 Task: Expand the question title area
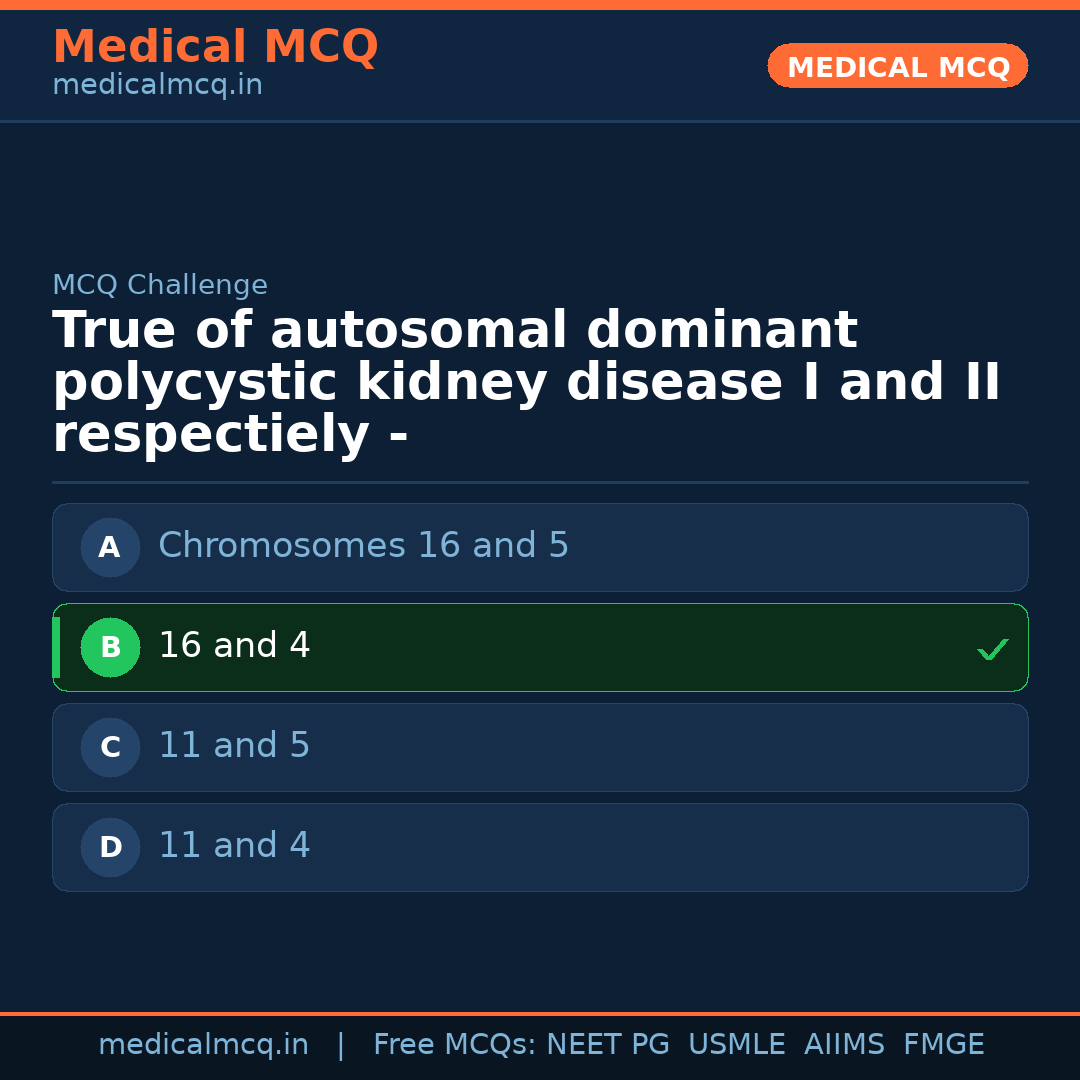pos(528,380)
